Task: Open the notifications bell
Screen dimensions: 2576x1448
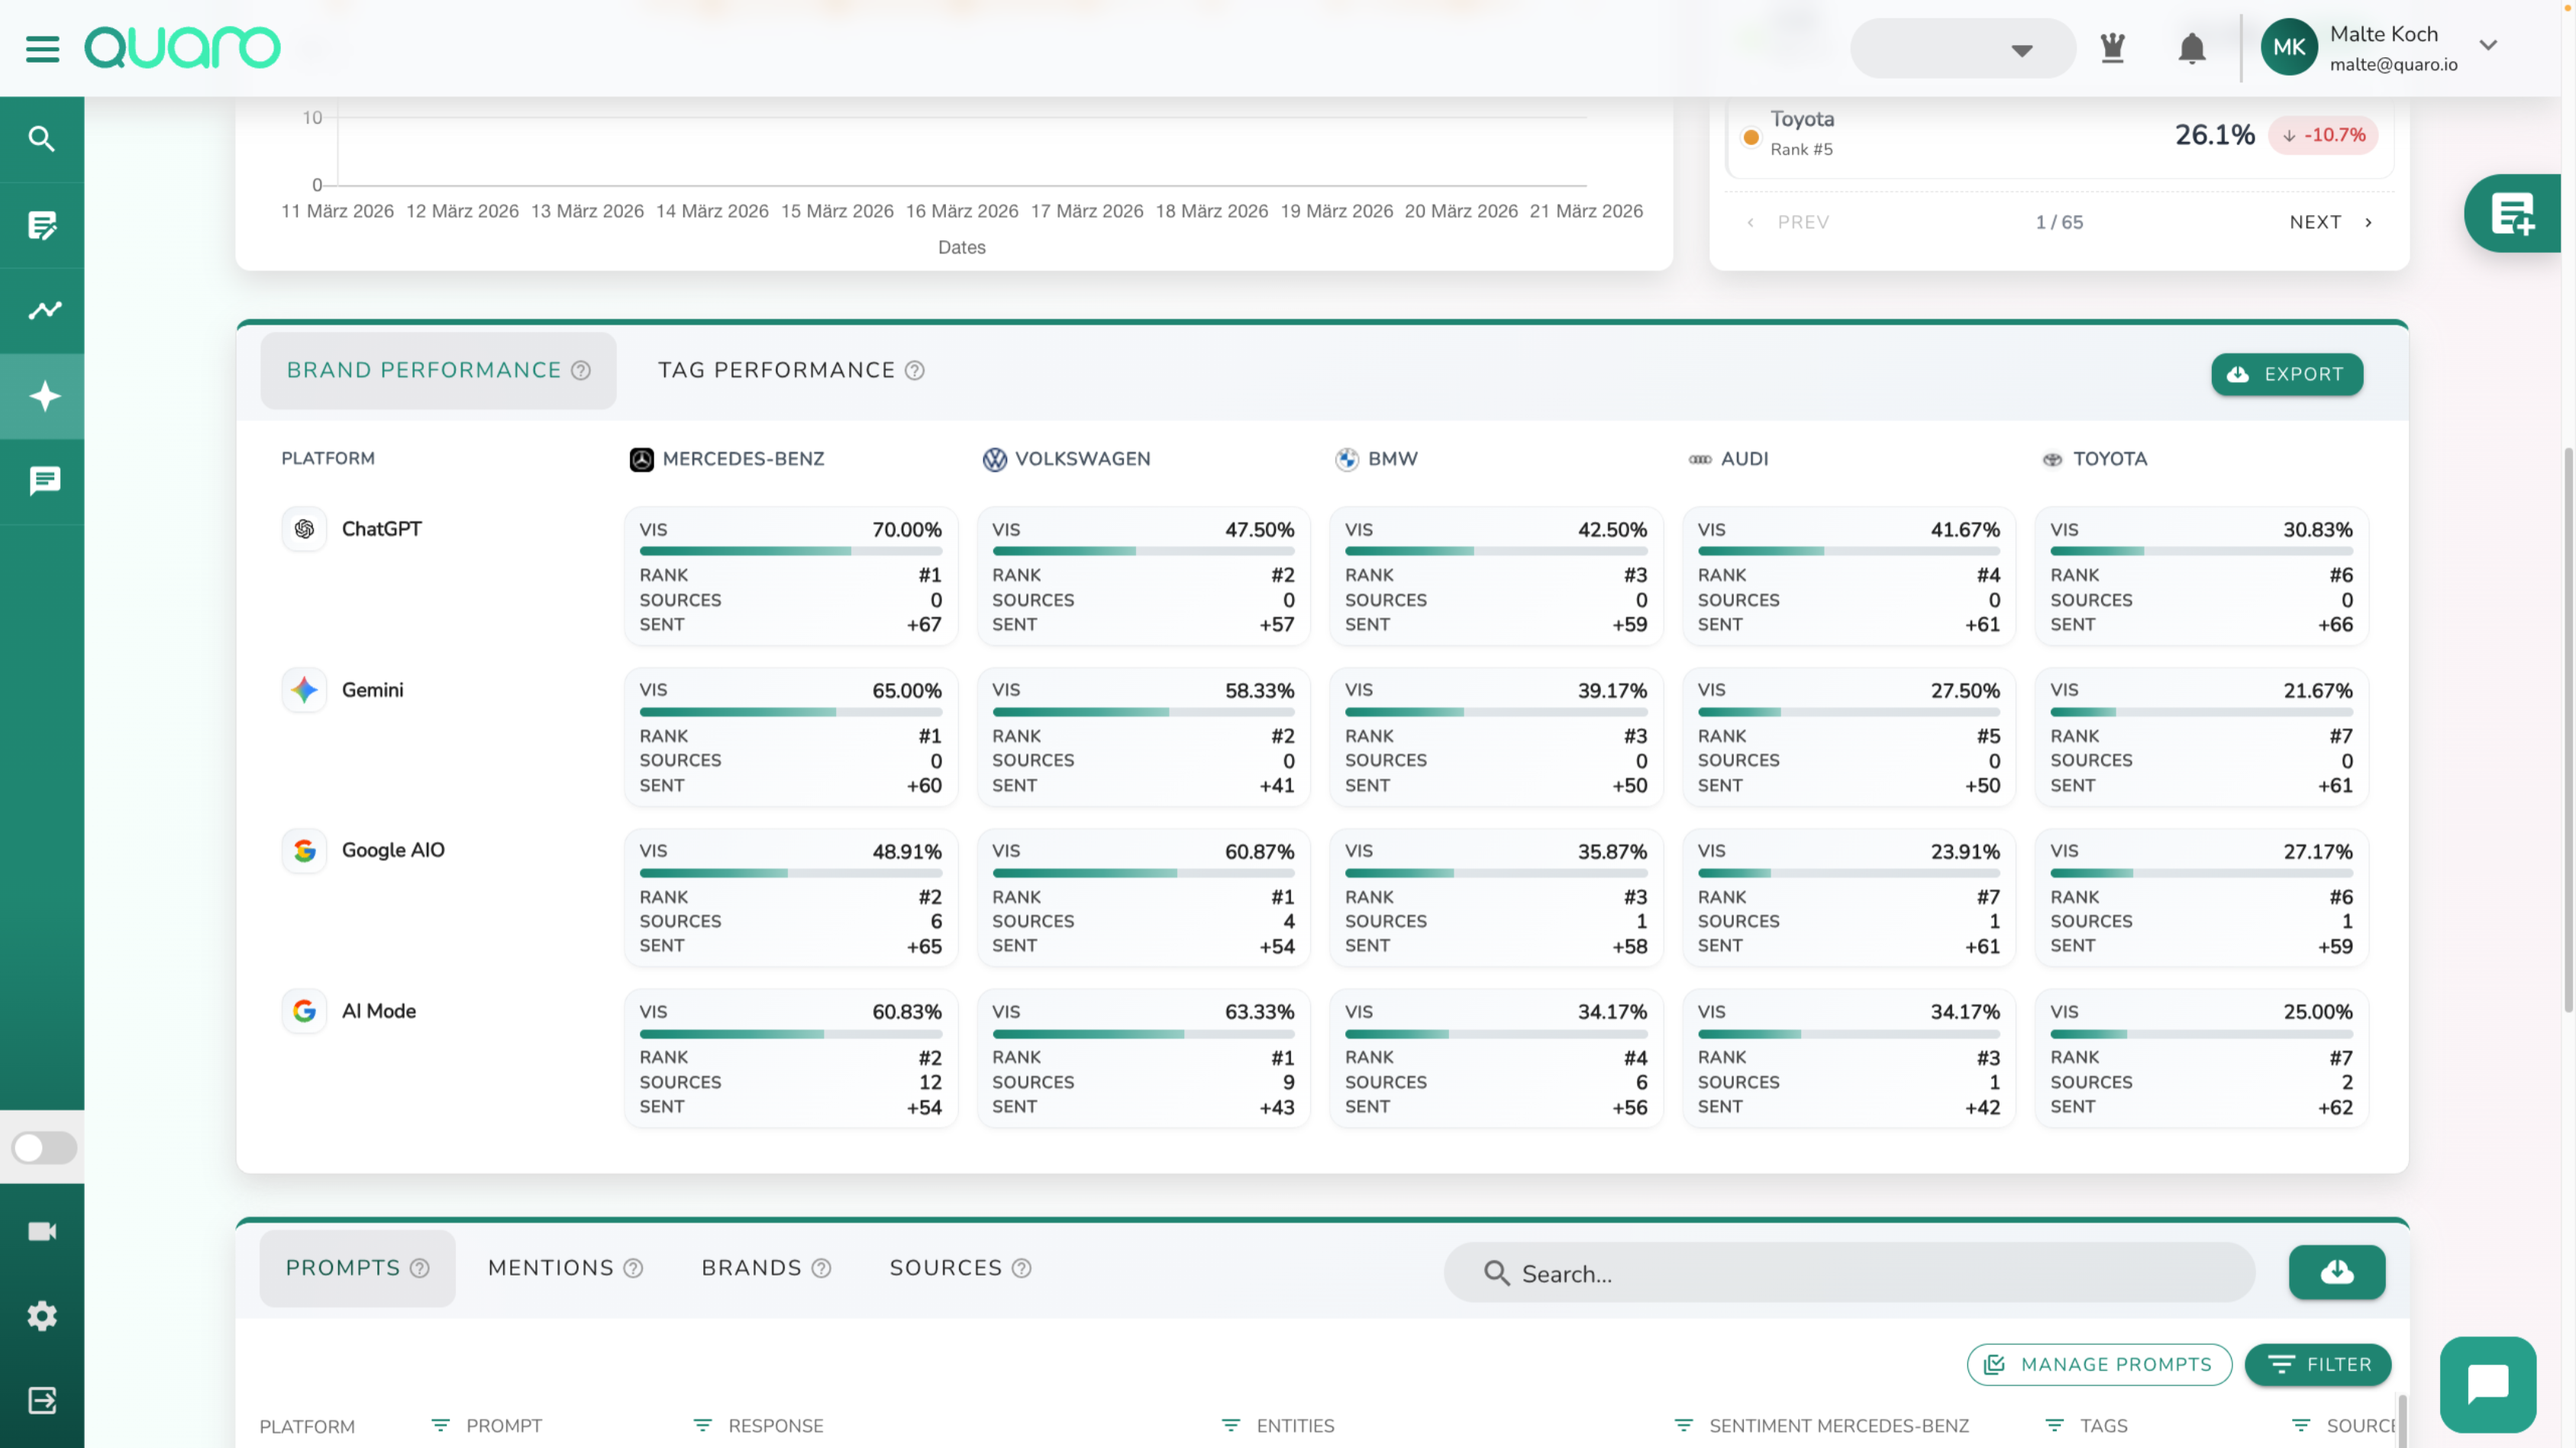Action: coord(2191,48)
